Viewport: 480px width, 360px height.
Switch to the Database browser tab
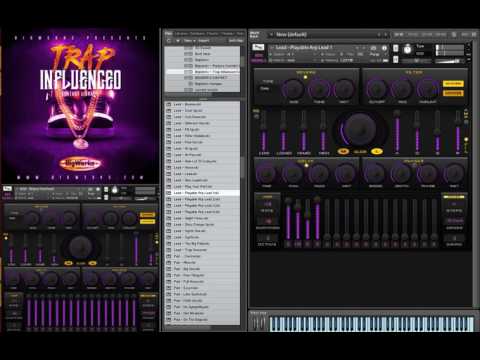(x=197, y=34)
